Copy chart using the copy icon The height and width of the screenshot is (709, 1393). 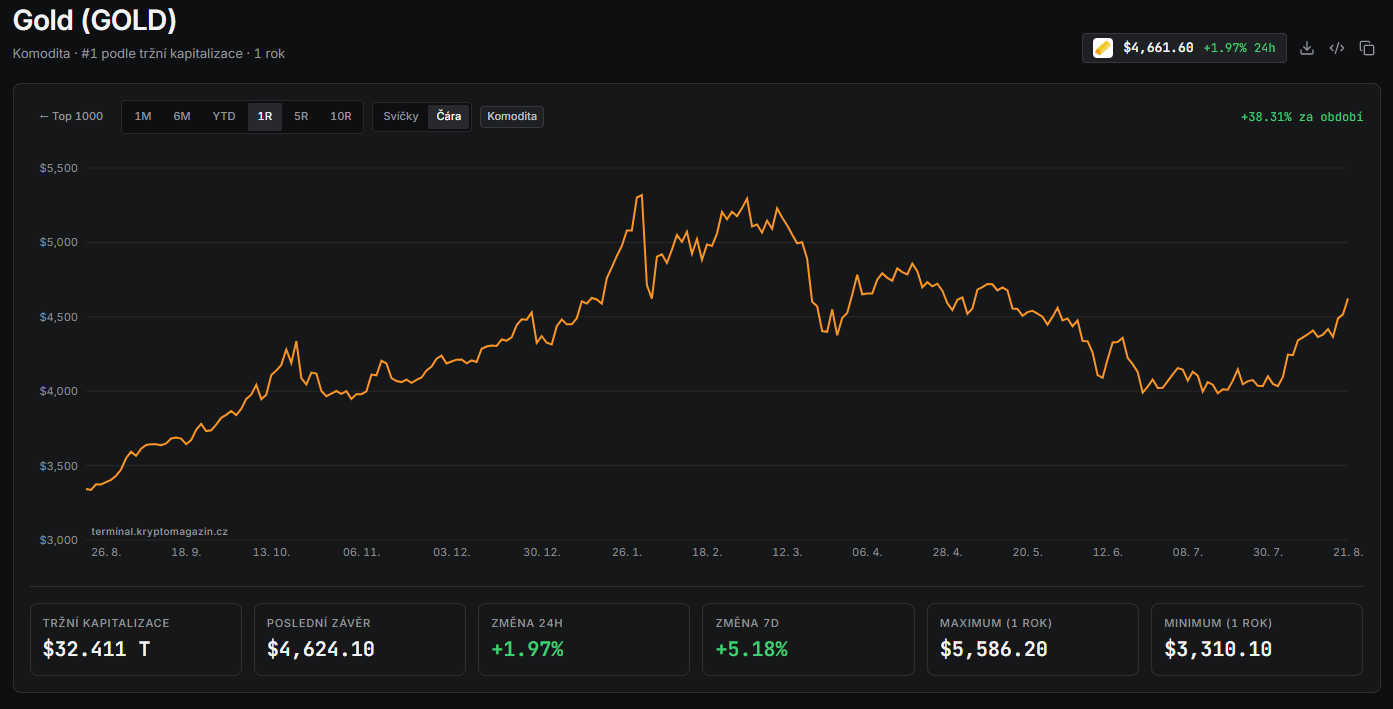(1367, 48)
